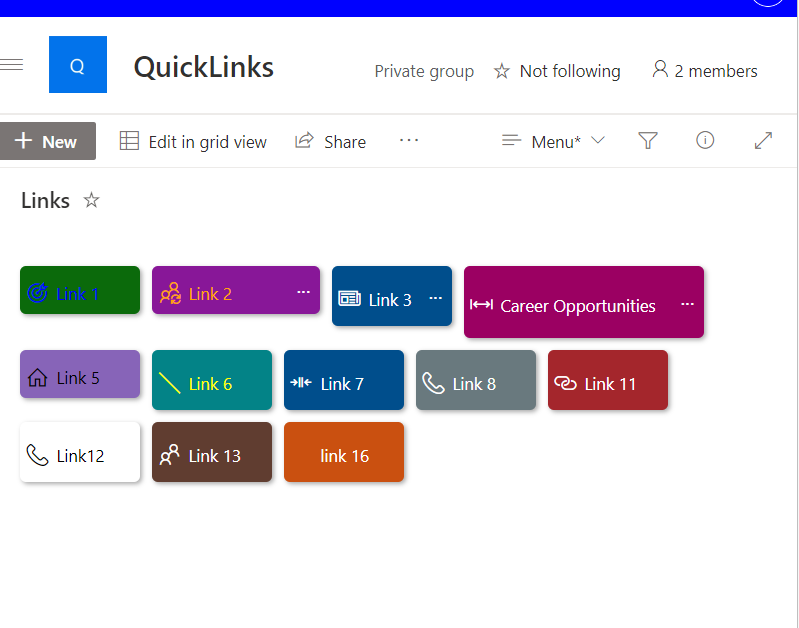The image size is (799, 628).
Task: Open the ellipsis menu on Link 3
Action: point(436,298)
